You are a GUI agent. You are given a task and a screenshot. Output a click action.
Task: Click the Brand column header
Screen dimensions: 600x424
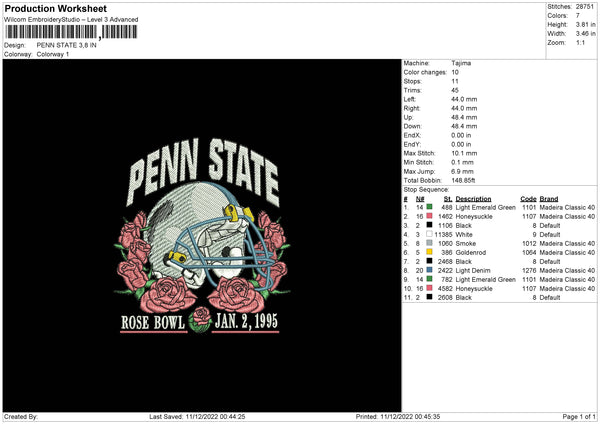[x=549, y=199]
